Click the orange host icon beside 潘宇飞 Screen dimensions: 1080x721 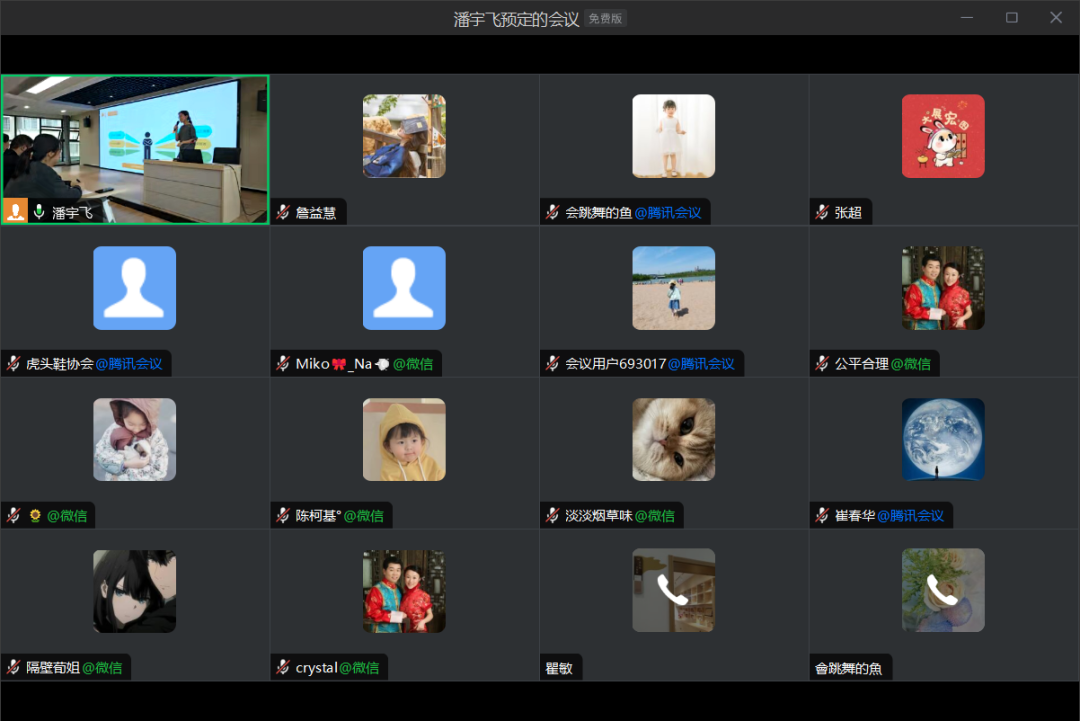coord(15,211)
